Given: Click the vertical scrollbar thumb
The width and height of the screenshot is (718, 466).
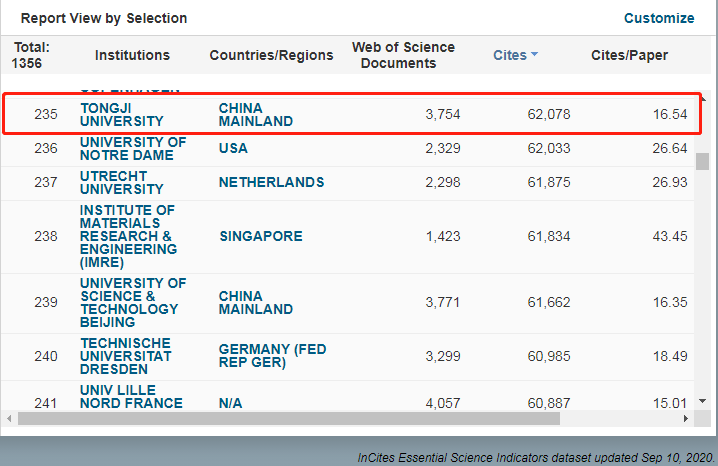Looking at the screenshot, I should pos(702,162).
